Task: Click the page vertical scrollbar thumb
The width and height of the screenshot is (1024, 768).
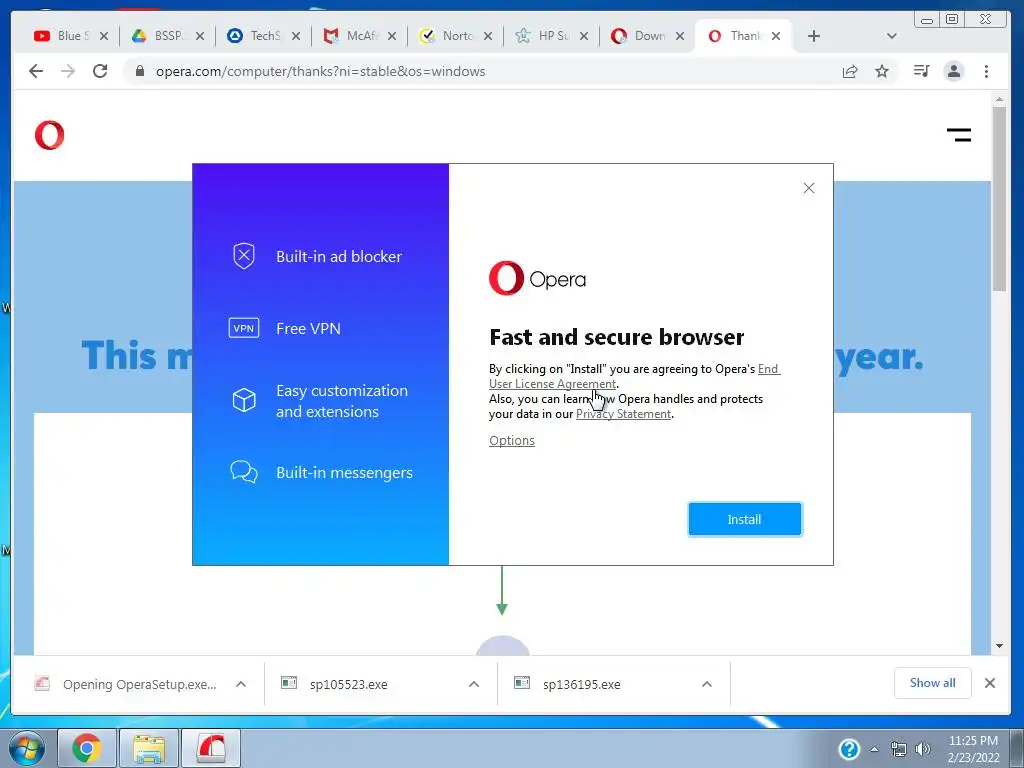Action: [999, 199]
